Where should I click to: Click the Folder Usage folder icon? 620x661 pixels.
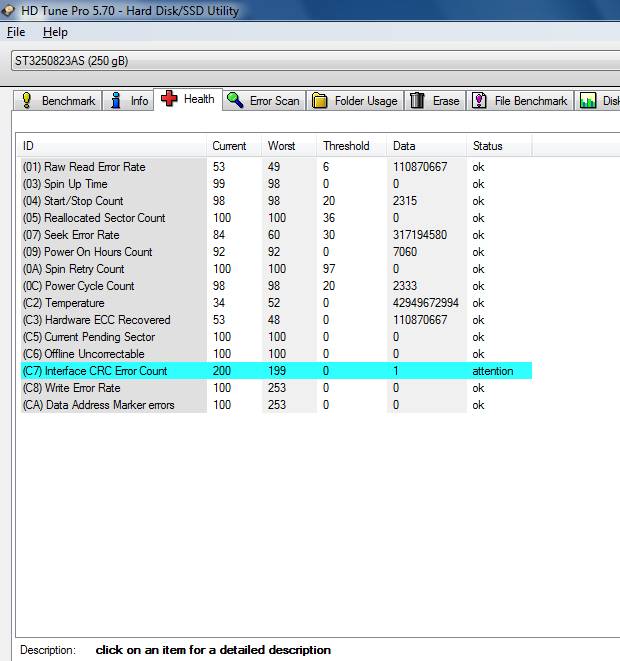(x=320, y=101)
